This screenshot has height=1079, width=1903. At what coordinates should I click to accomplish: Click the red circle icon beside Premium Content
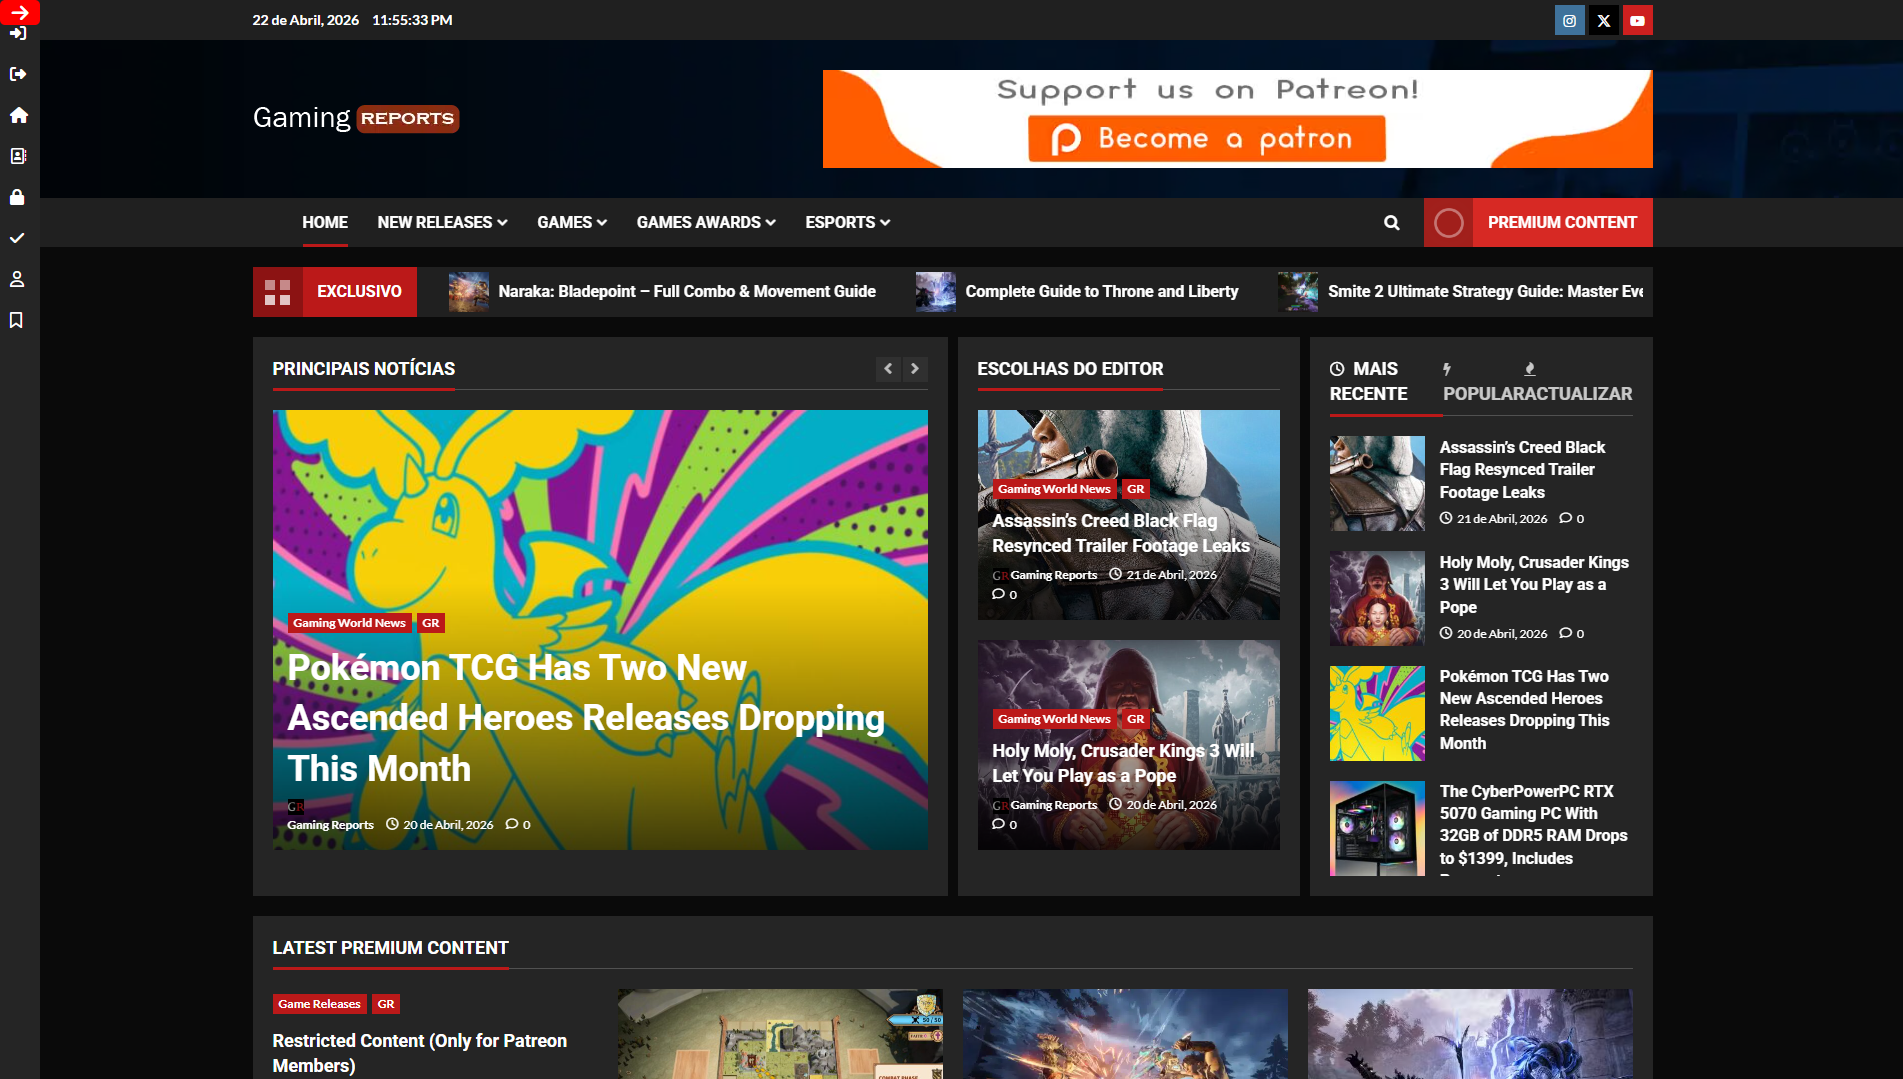point(1448,223)
